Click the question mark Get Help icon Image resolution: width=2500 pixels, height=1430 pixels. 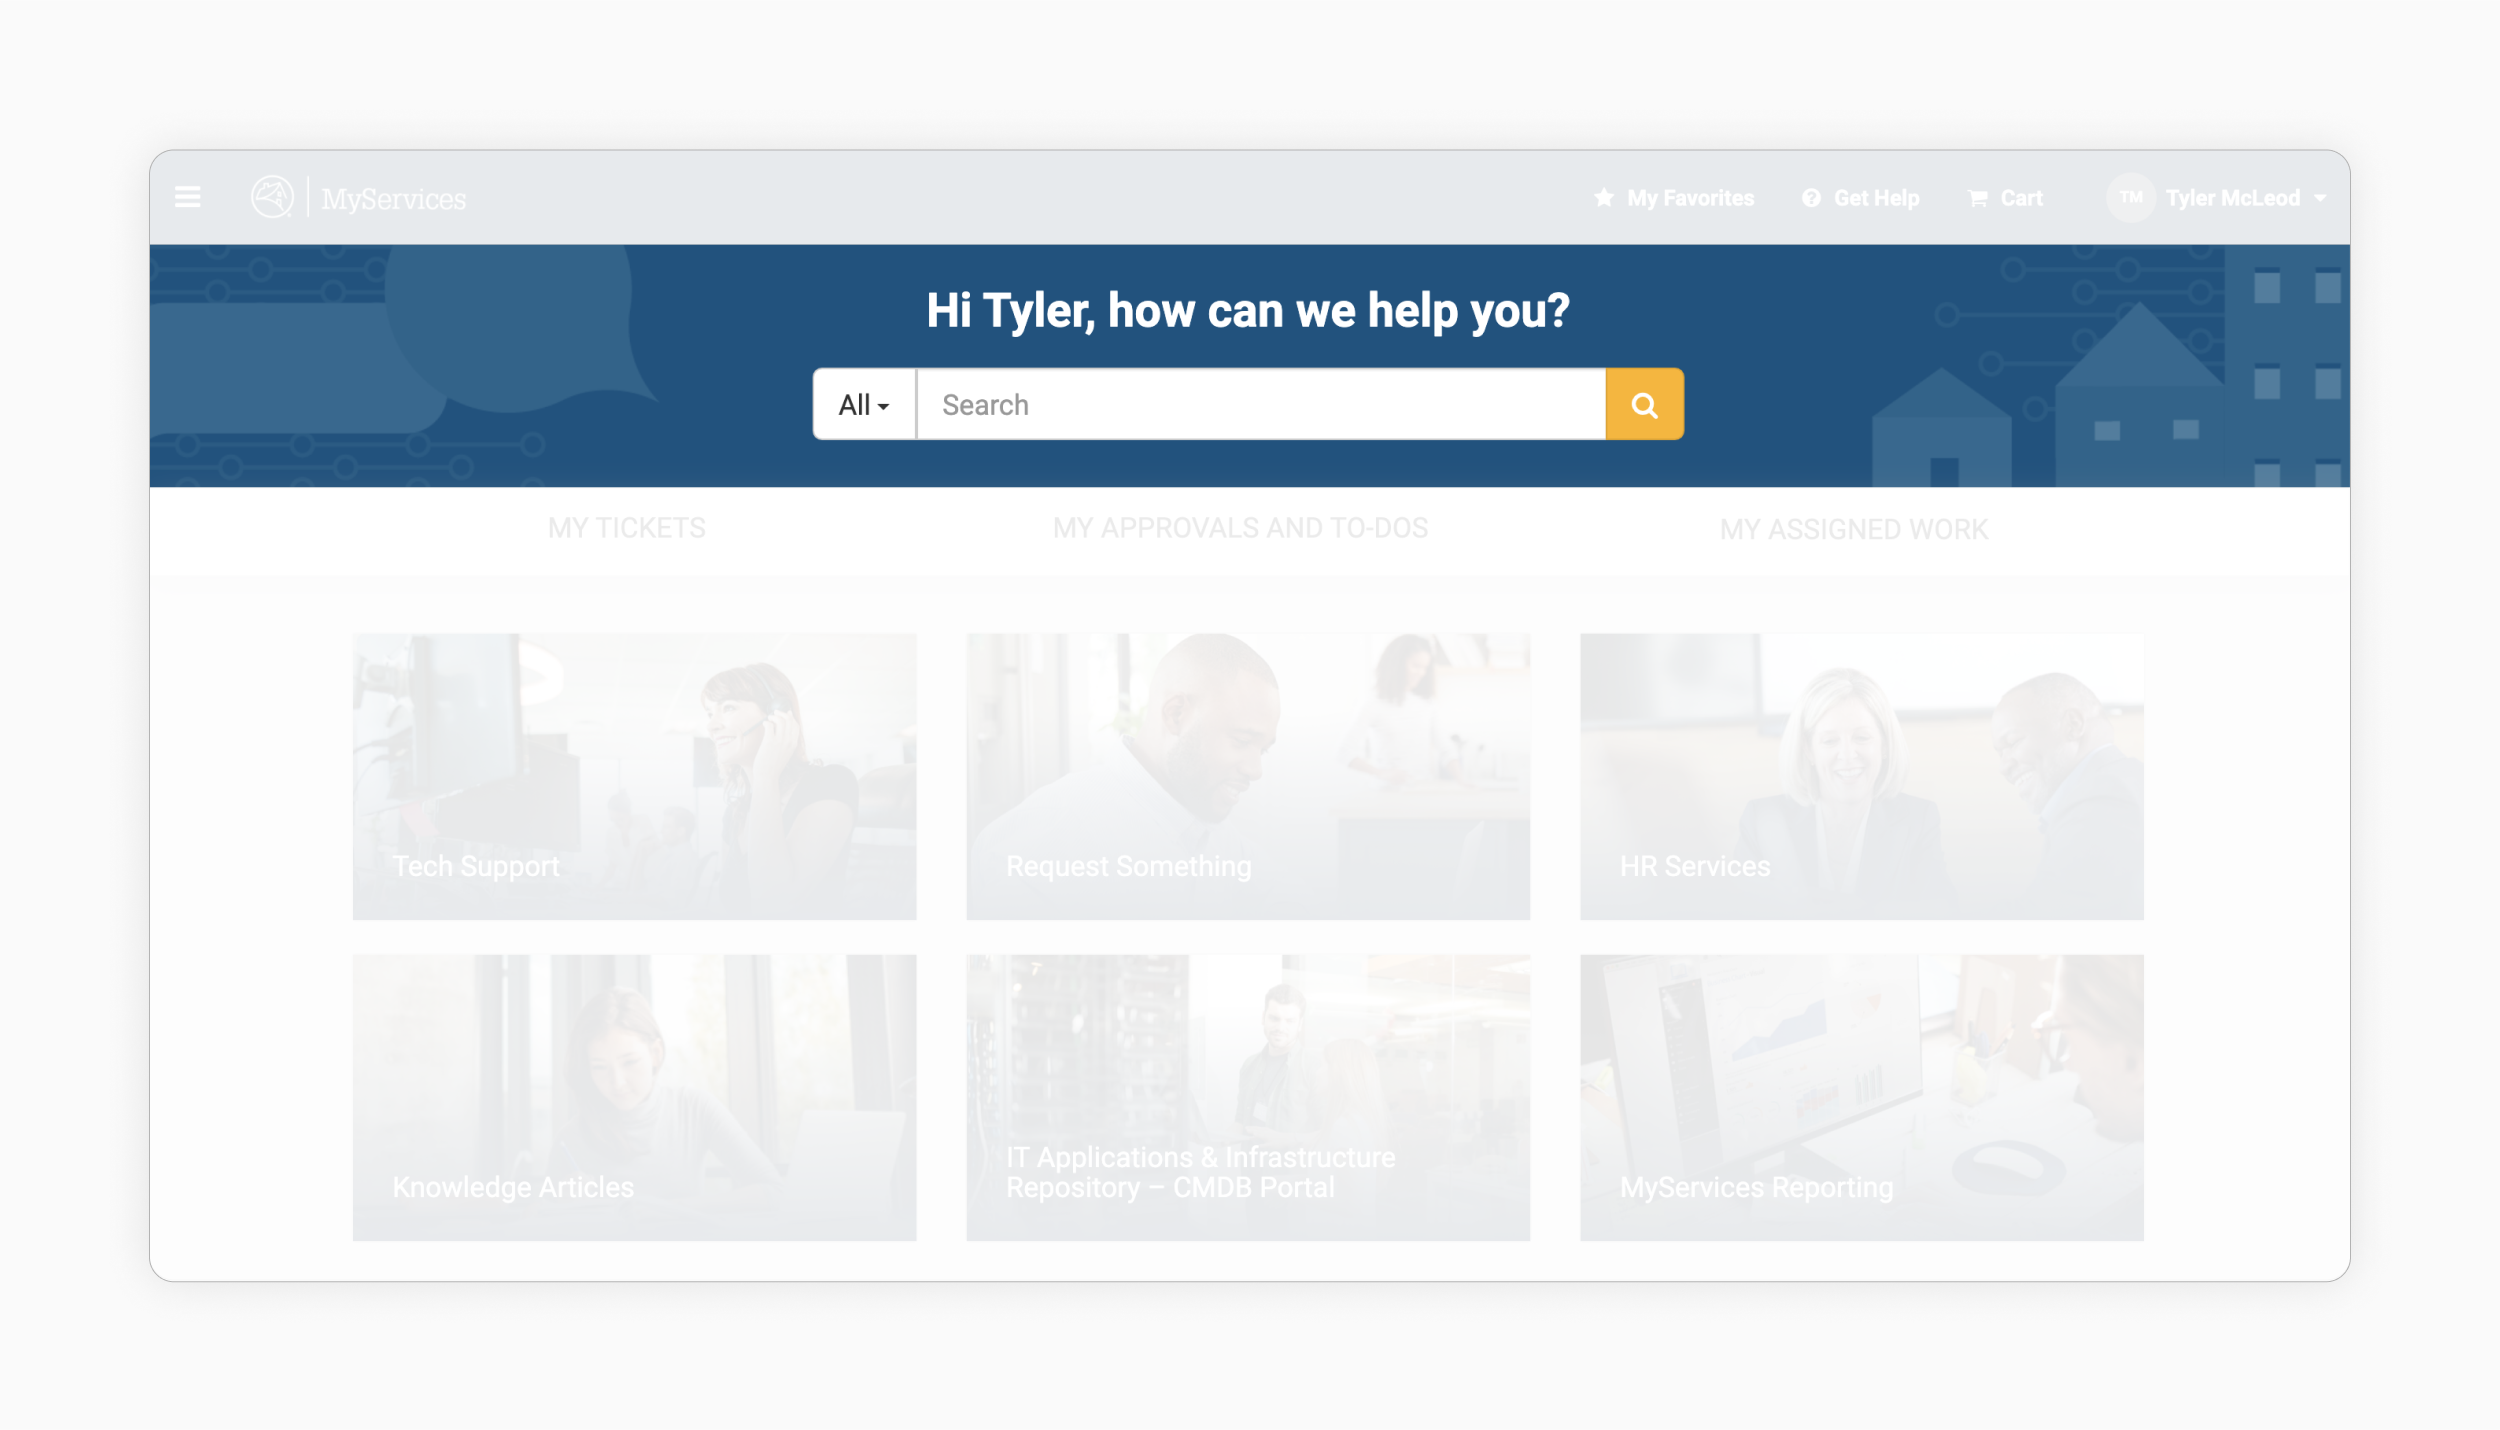[x=1811, y=198]
